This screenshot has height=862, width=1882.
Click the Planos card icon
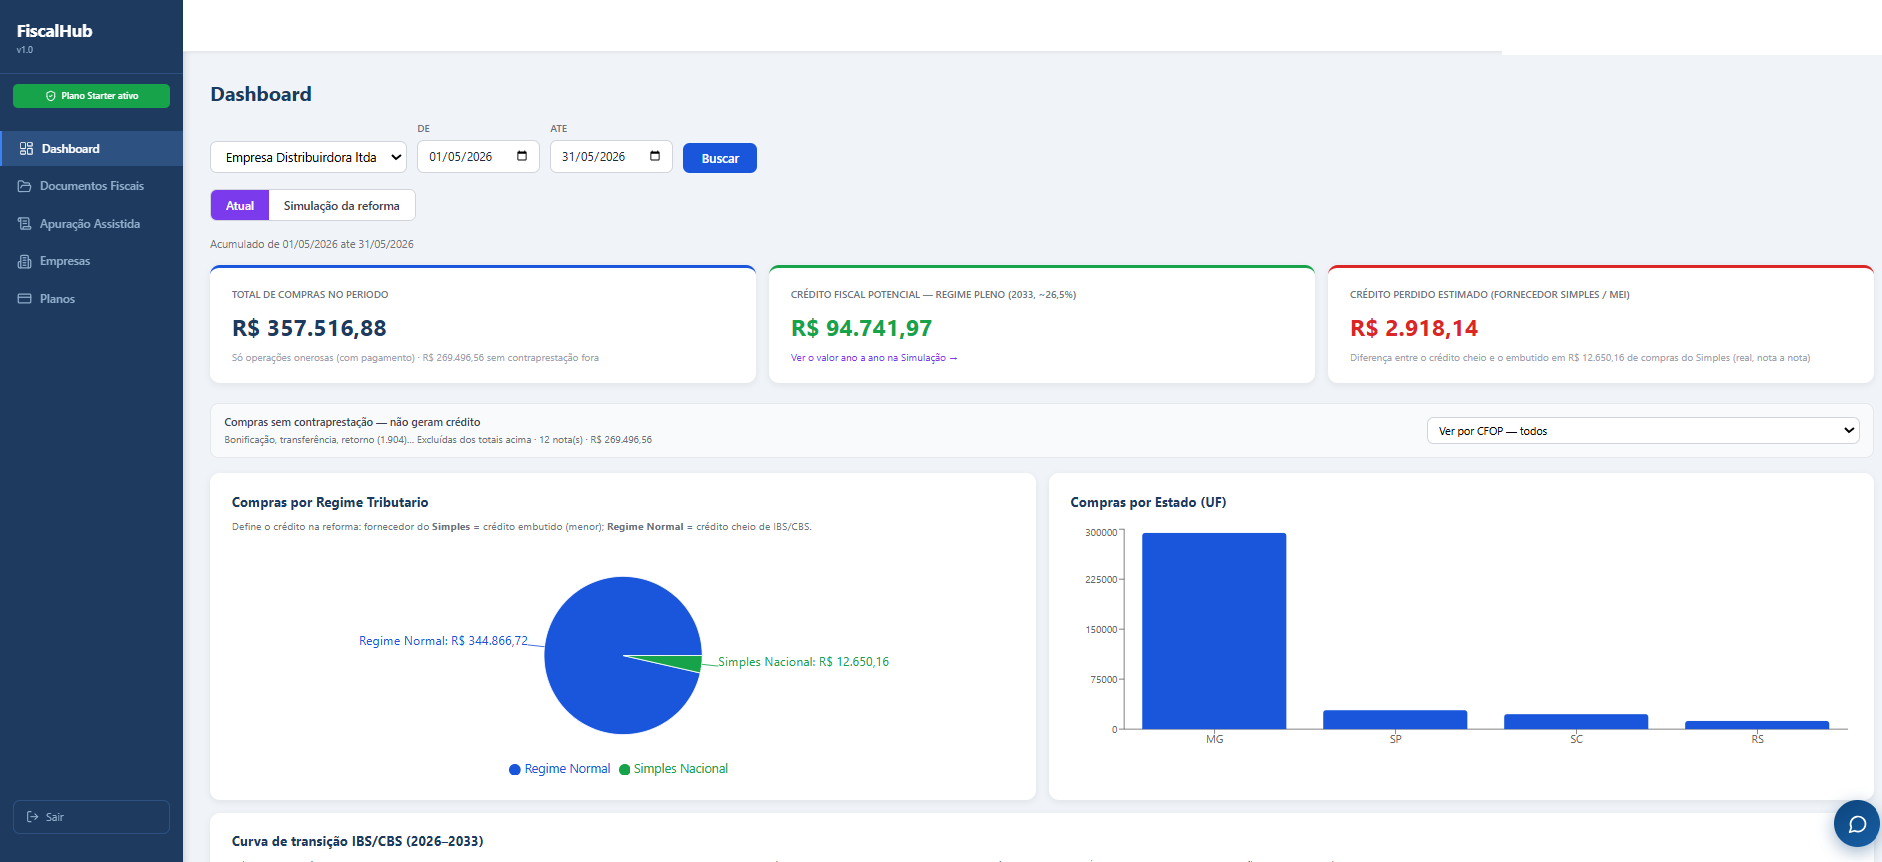point(24,299)
